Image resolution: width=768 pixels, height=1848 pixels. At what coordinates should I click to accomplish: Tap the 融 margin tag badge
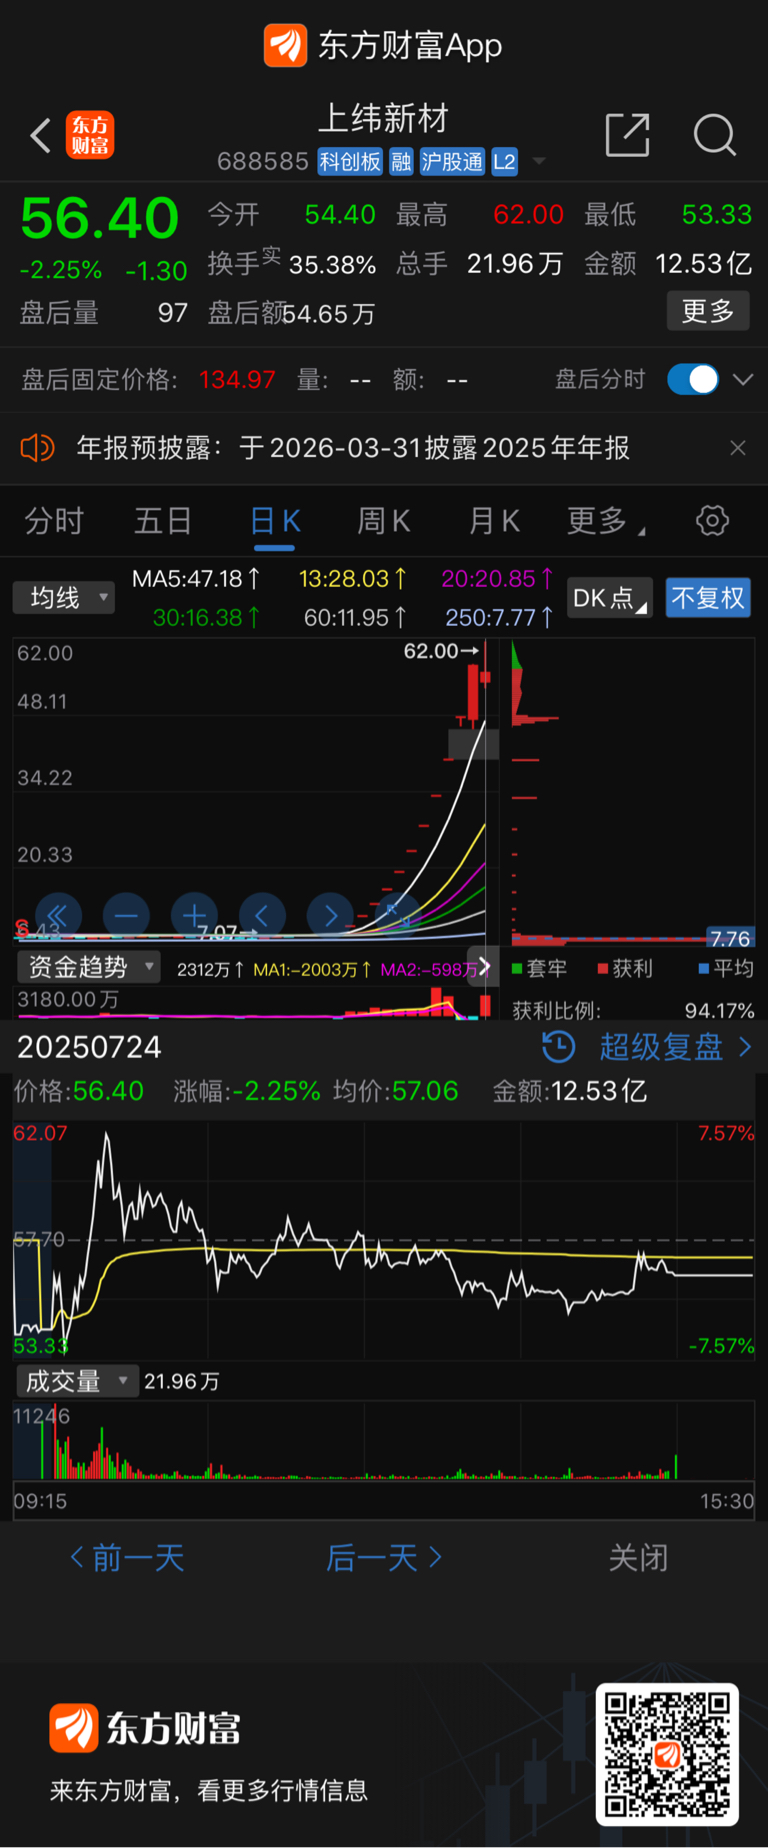tap(401, 162)
